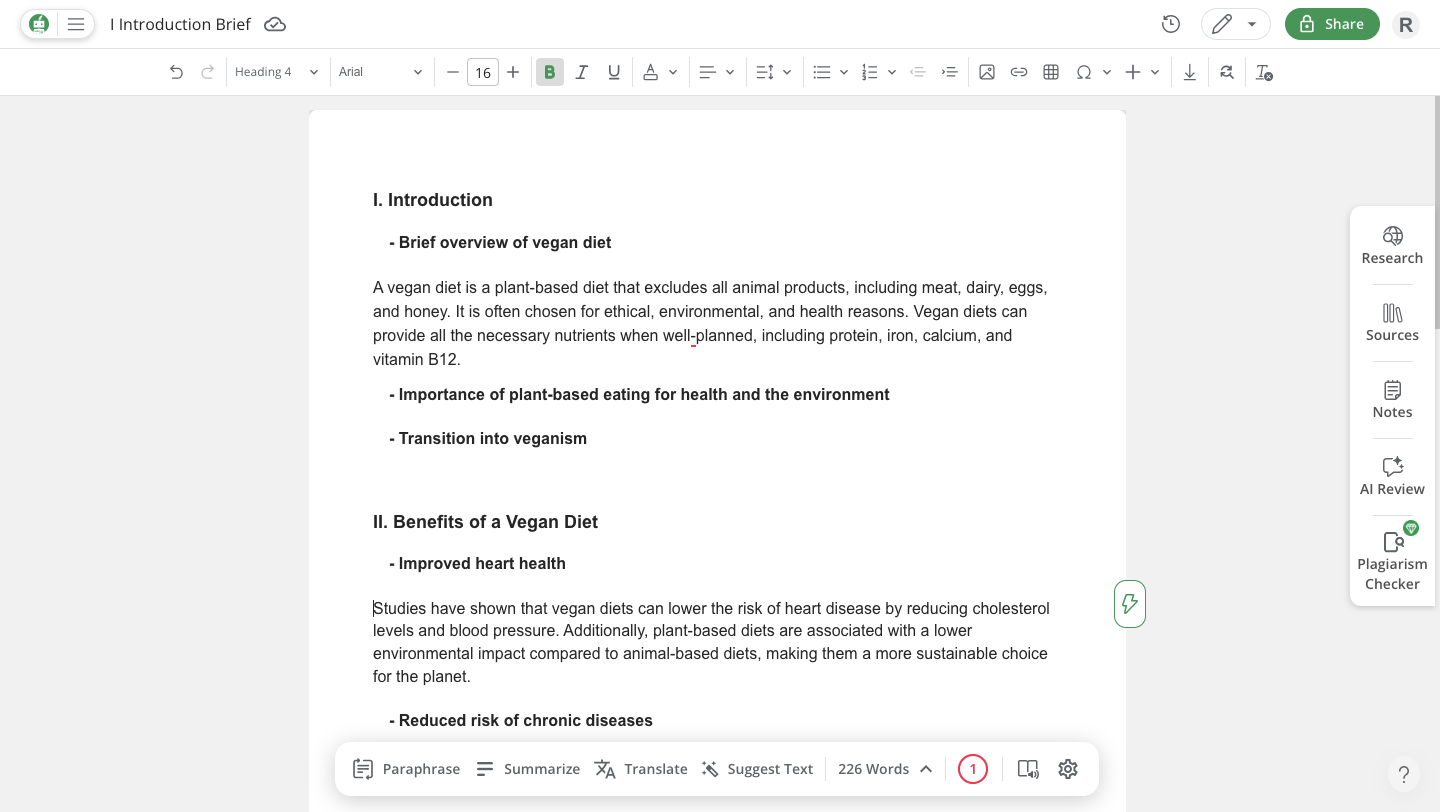This screenshot has width=1440, height=812.
Task: Open the AI Review side panel
Action: click(1392, 476)
